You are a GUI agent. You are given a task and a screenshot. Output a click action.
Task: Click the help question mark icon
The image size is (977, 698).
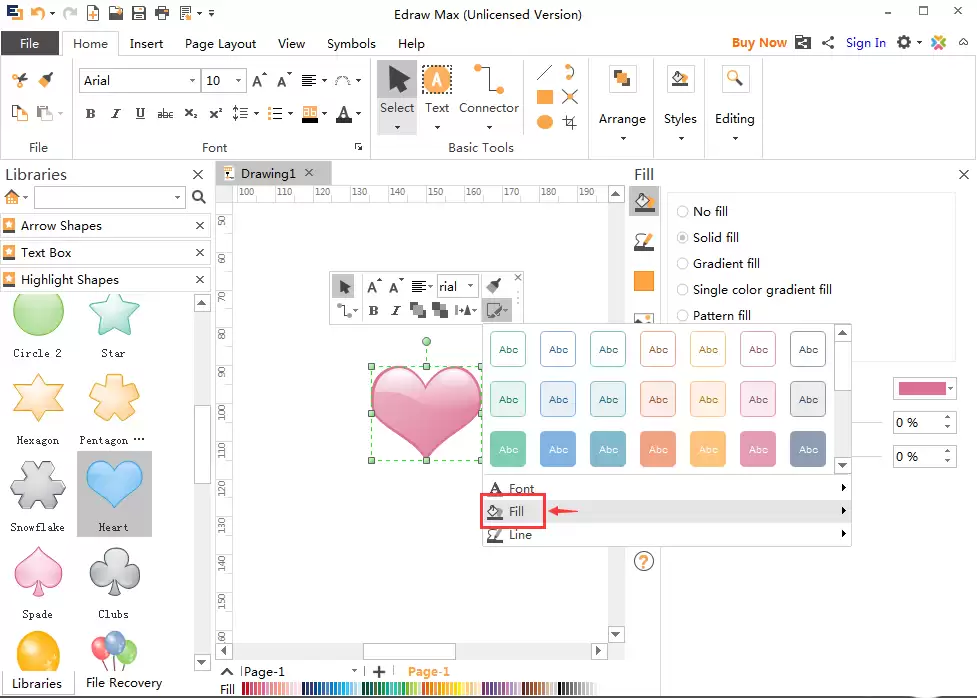coord(644,562)
